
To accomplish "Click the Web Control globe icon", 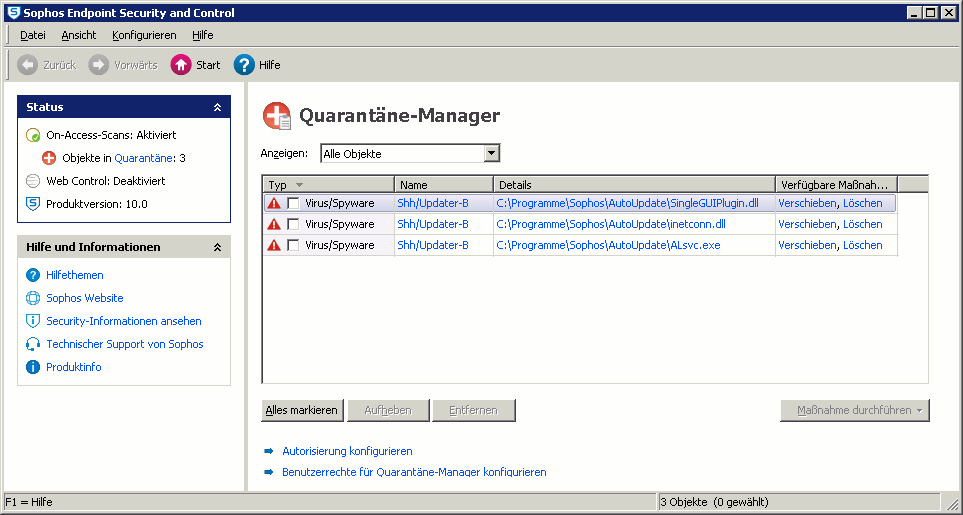I will click(33, 181).
